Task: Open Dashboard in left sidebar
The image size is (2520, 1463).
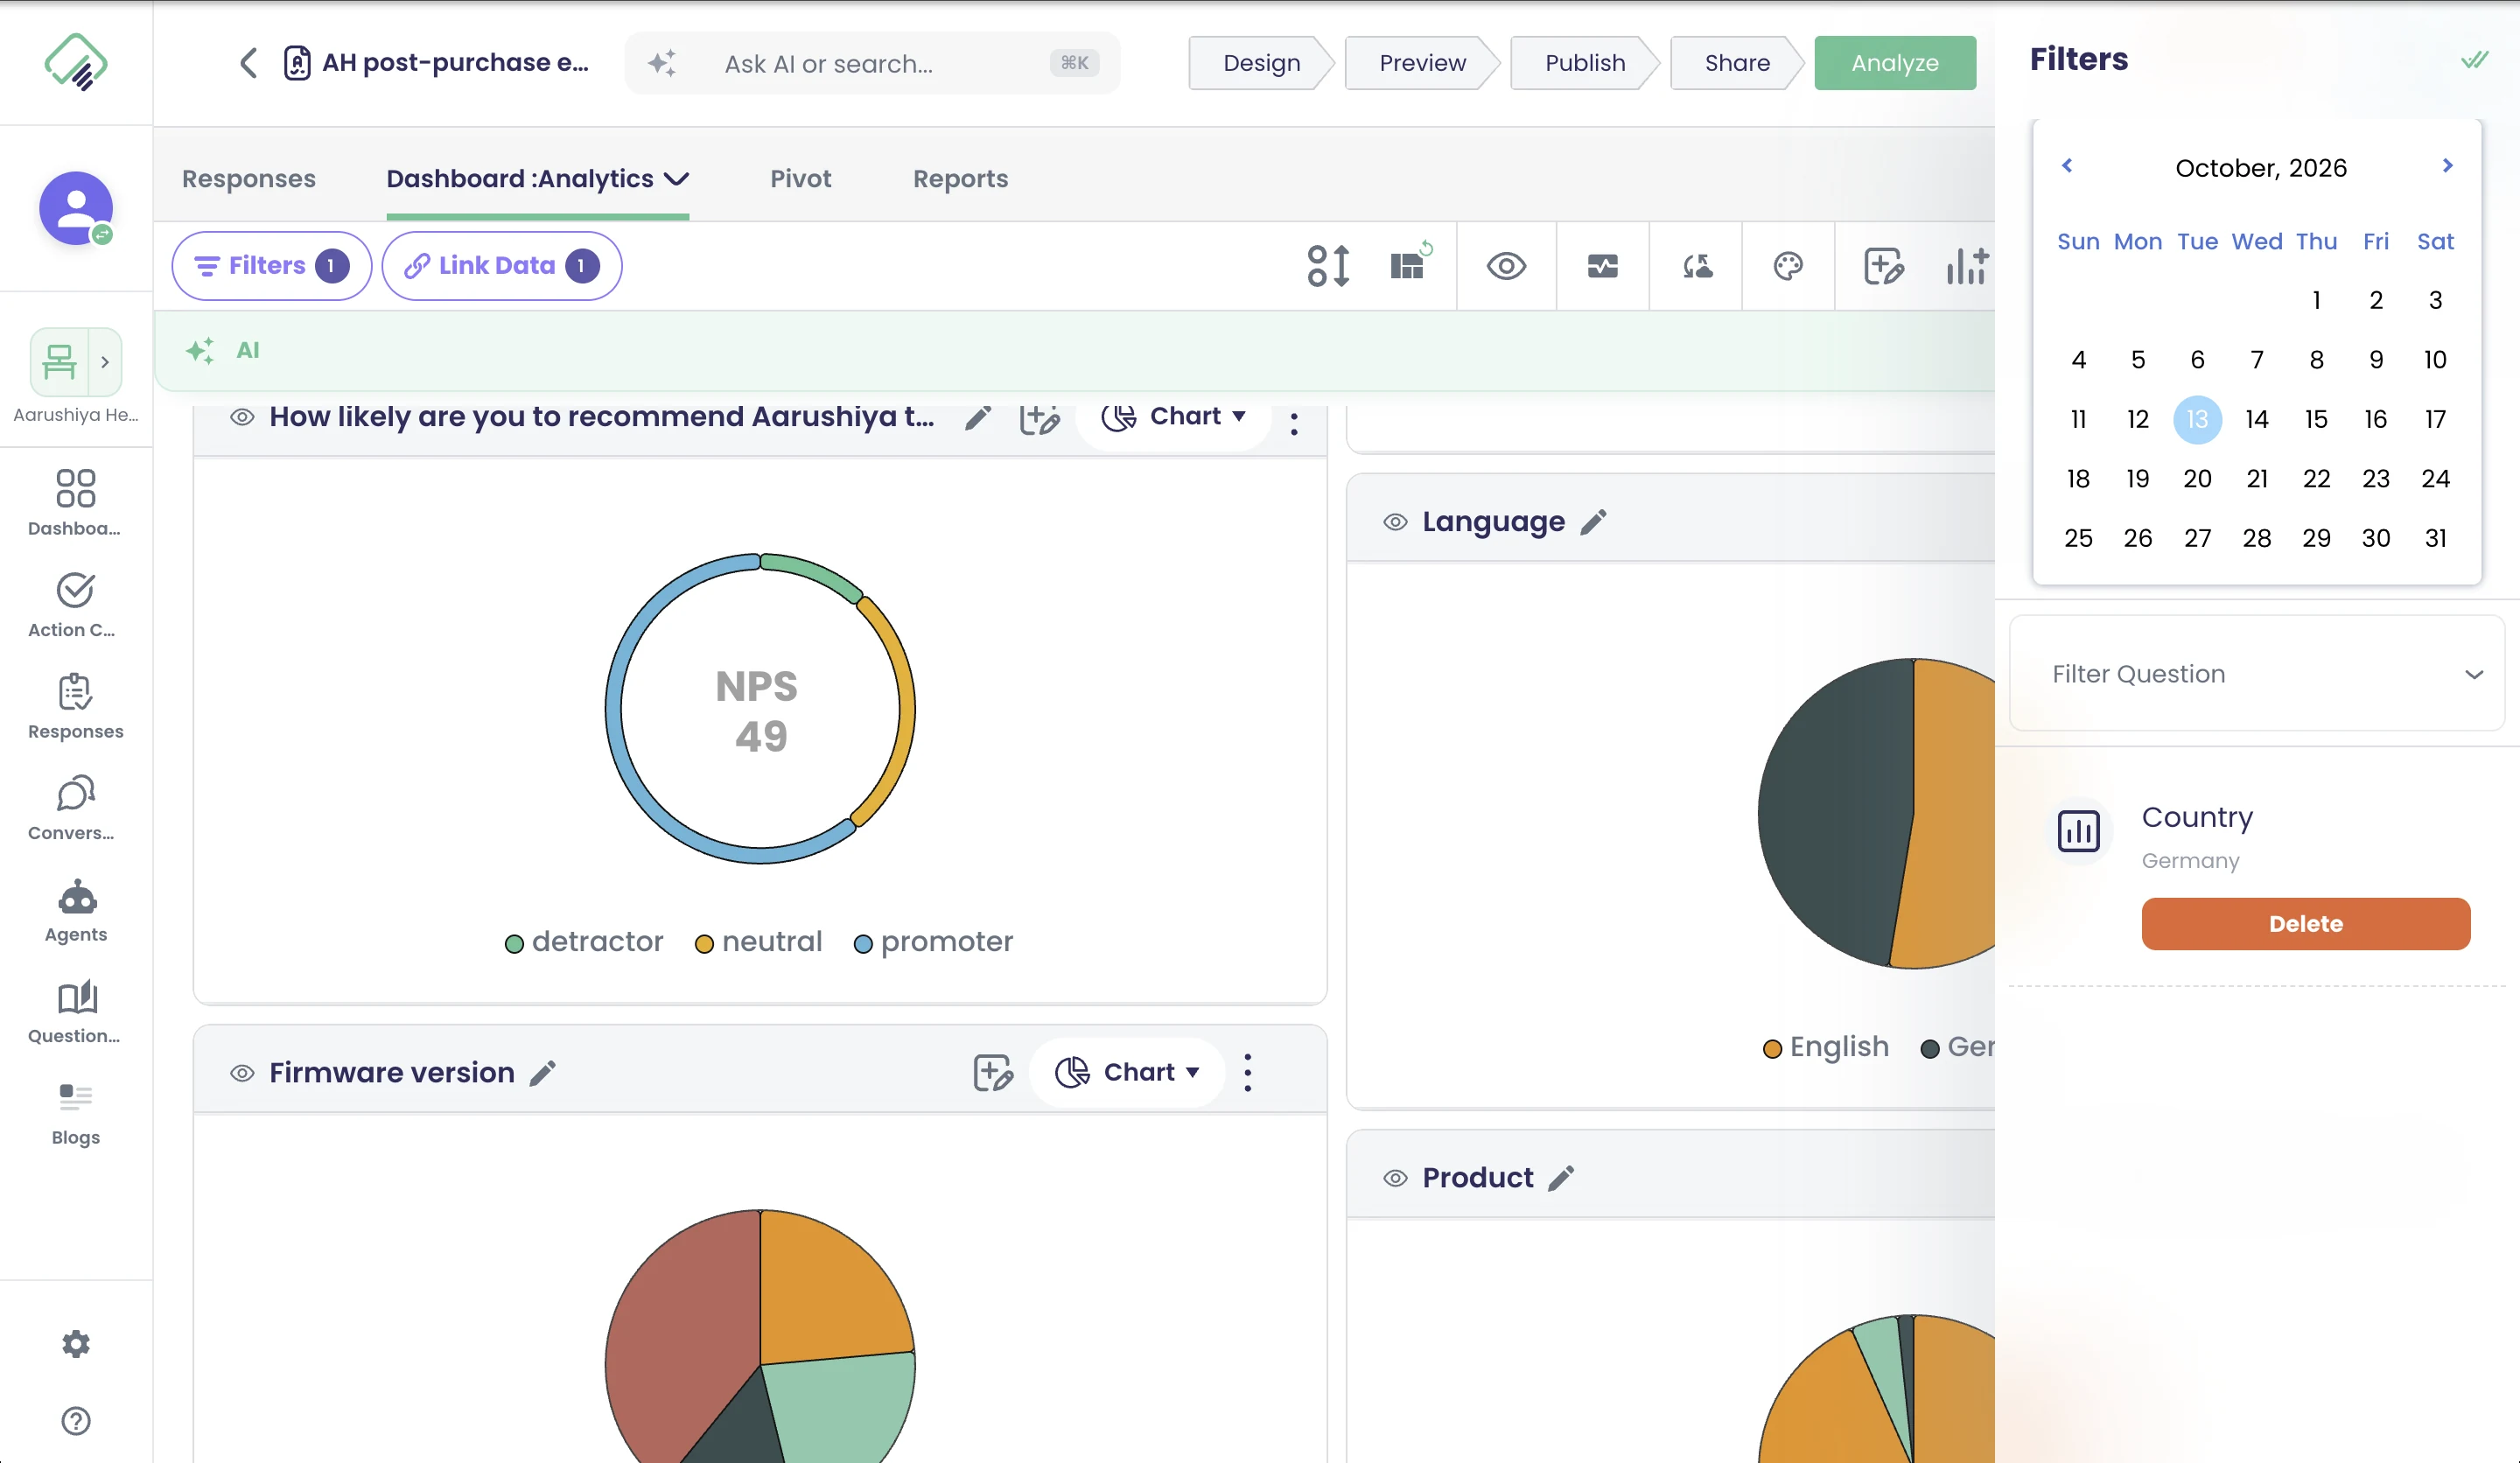Action: [76, 503]
